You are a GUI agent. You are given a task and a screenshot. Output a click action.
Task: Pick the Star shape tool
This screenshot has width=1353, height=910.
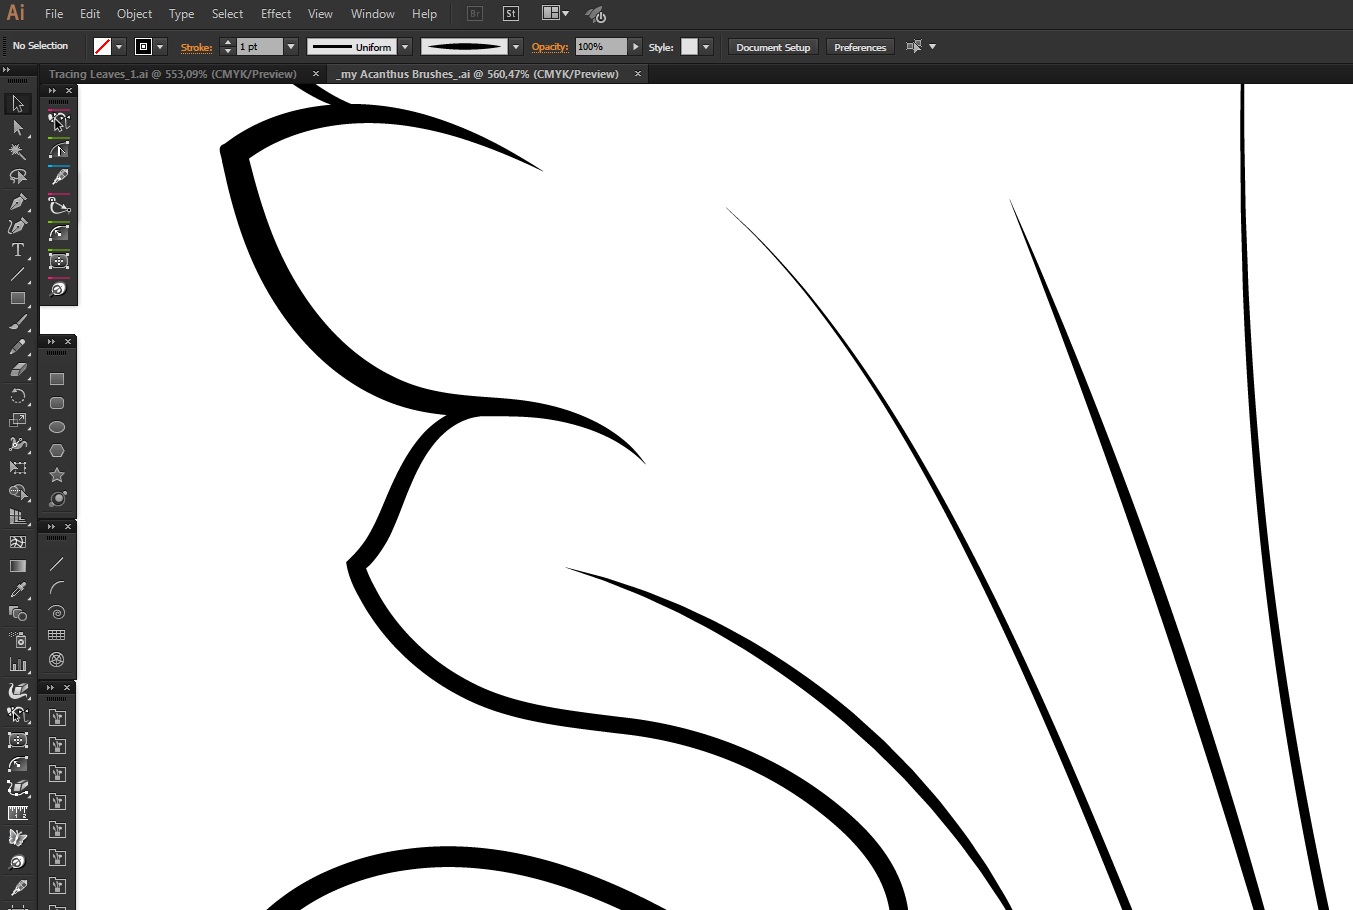pos(57,475)
